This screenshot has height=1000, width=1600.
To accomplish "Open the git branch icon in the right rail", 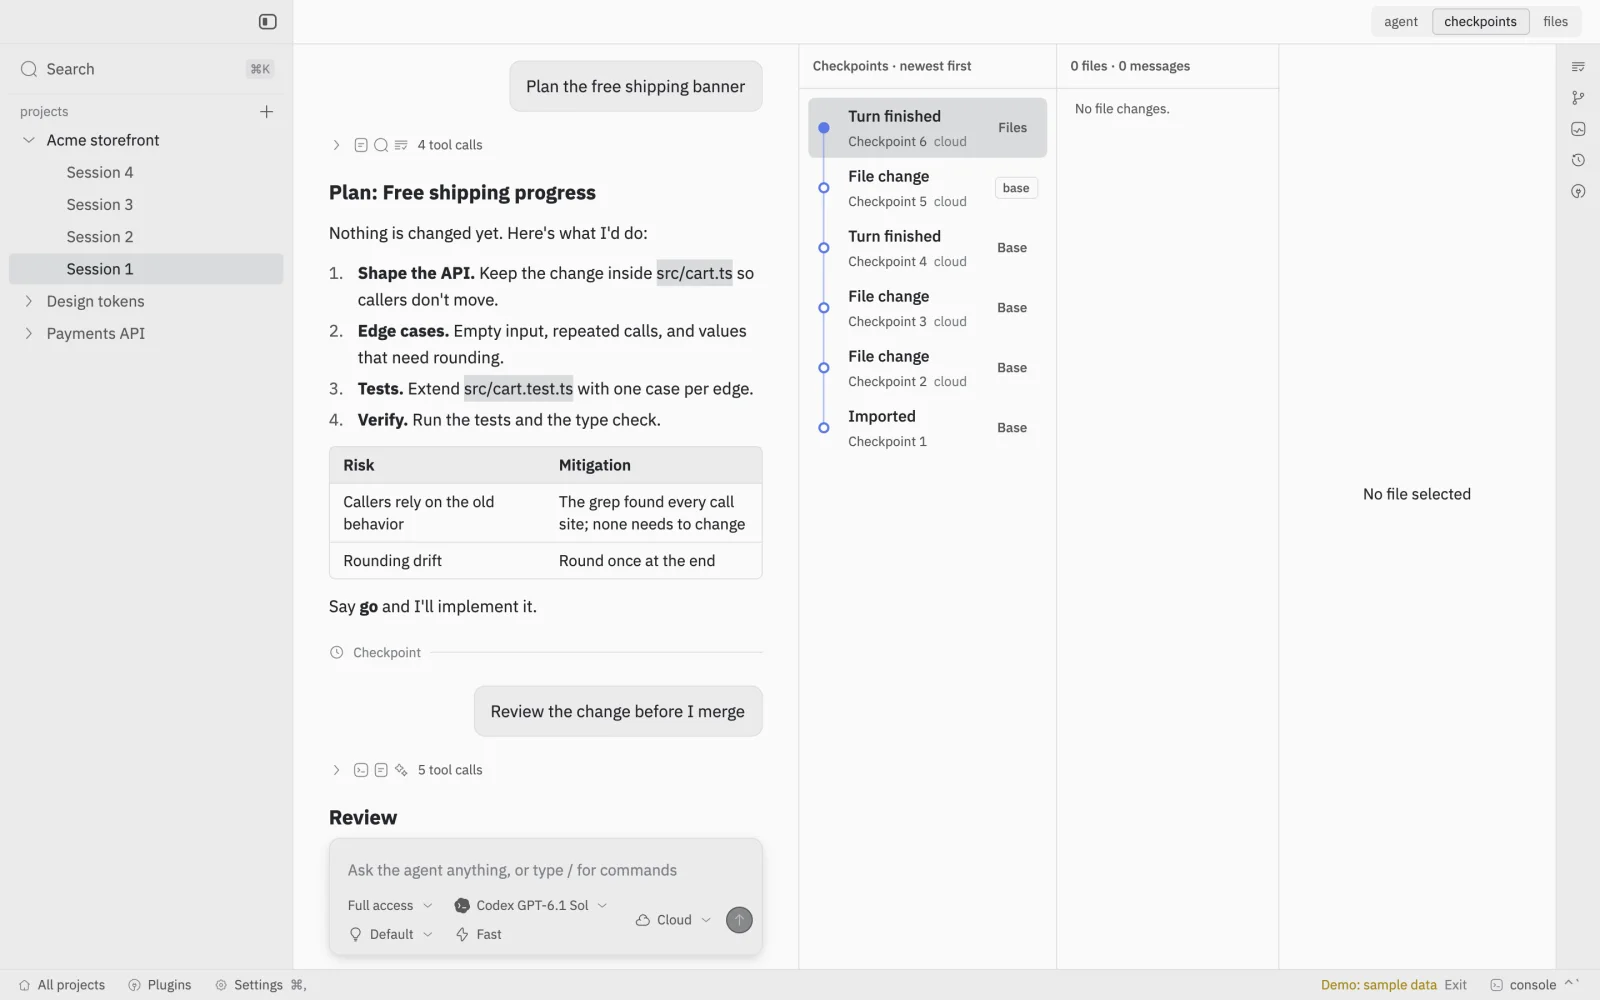I will click(1578, 98).
